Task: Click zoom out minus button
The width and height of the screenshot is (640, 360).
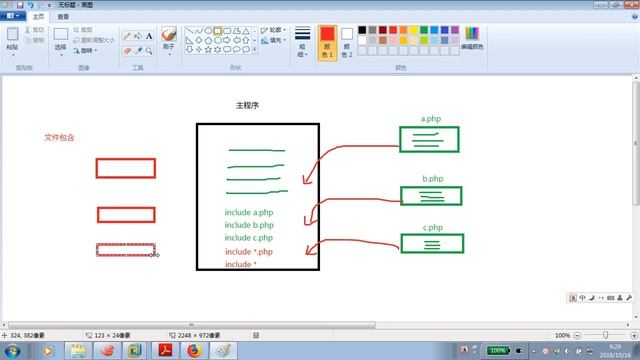Action: [x=577, y=336]
